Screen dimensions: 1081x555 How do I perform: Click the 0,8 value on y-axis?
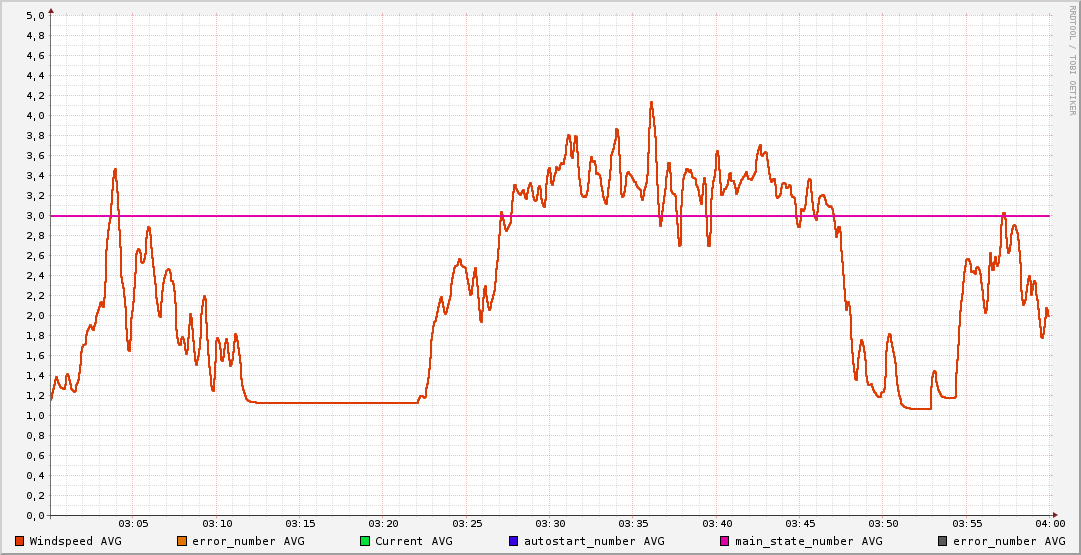(x=37, y=436)
